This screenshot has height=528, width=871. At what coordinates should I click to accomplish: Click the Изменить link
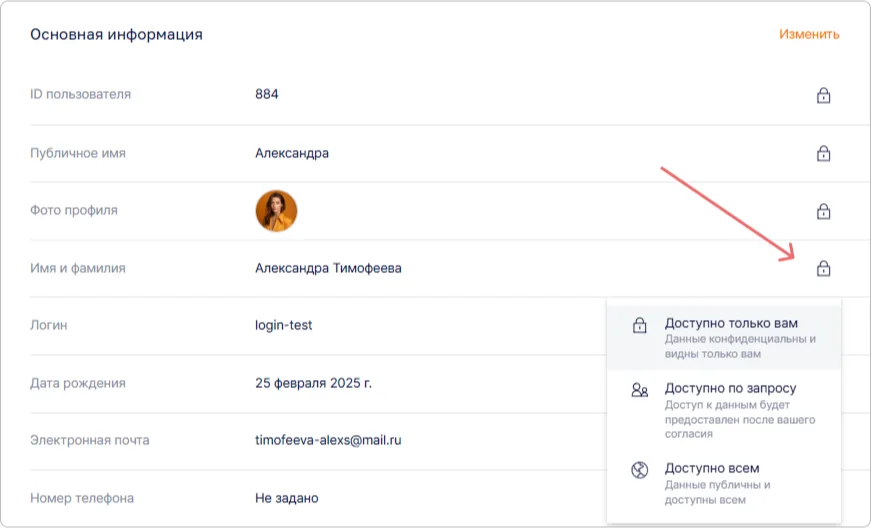tap(809, 34)
